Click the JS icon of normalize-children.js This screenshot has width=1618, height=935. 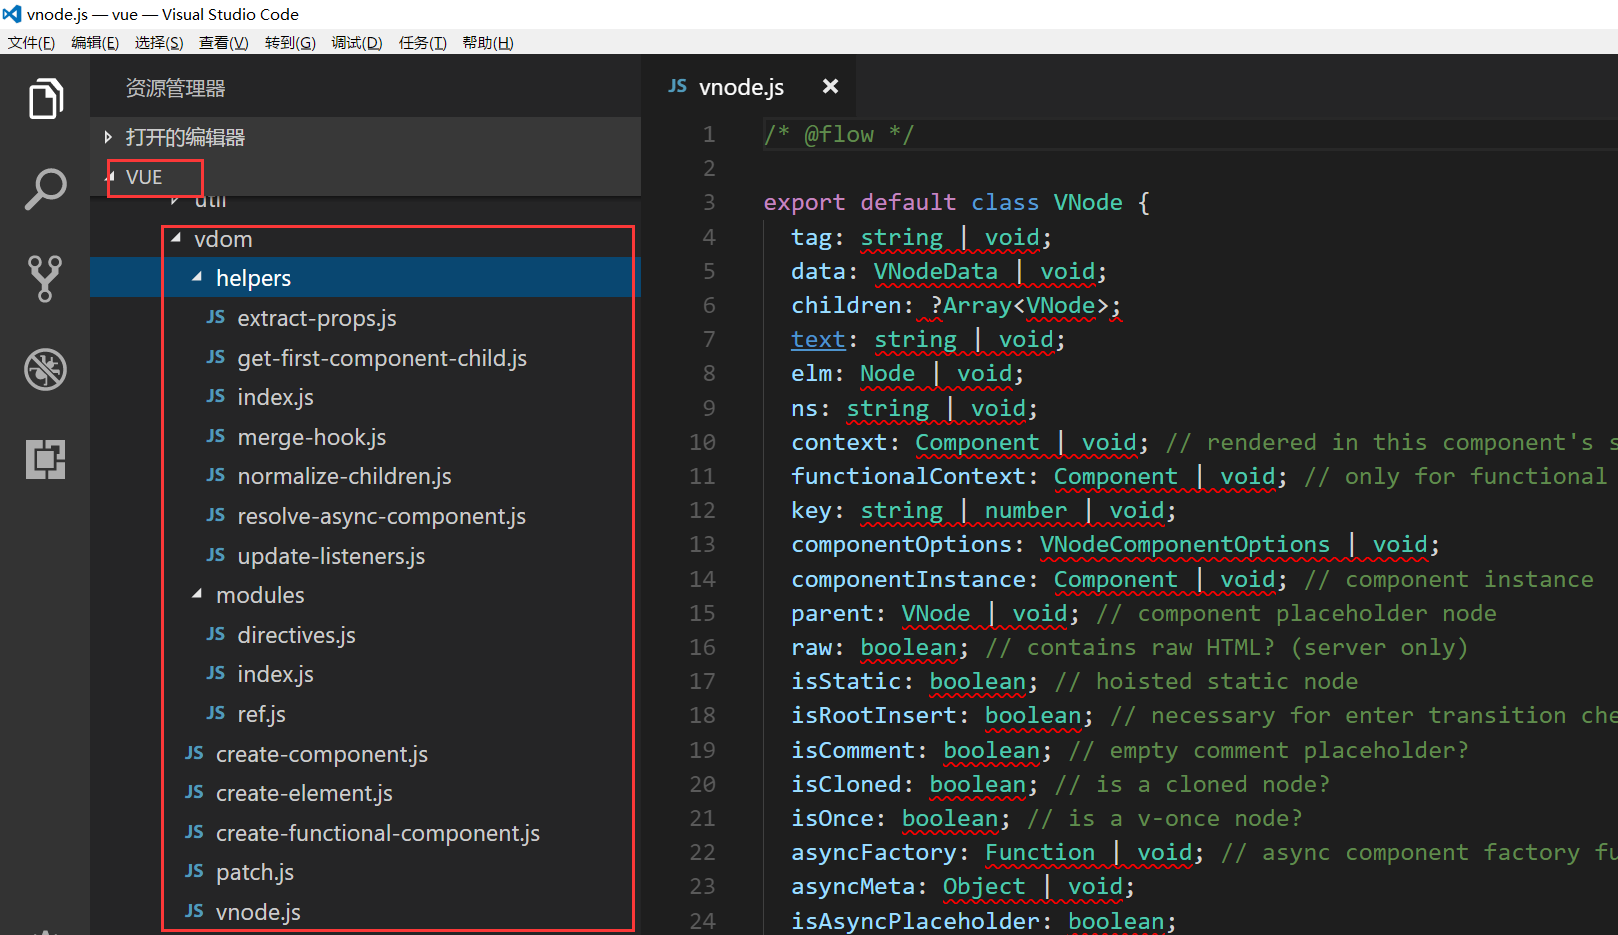click(x=216, y=475)
